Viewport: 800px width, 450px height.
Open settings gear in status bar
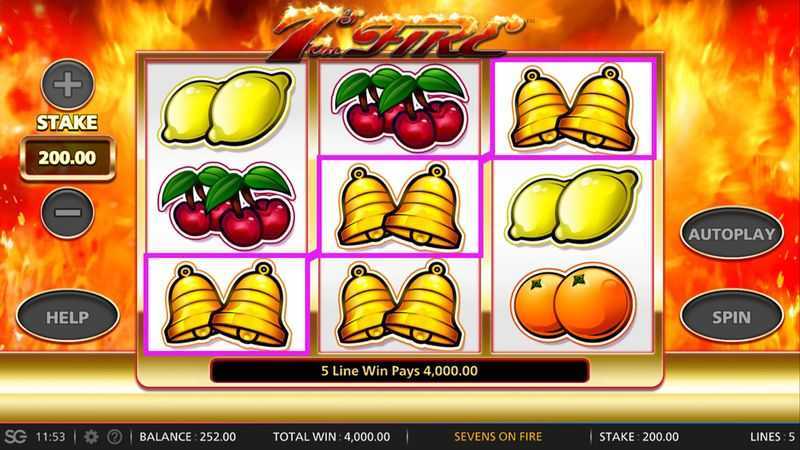91,437
